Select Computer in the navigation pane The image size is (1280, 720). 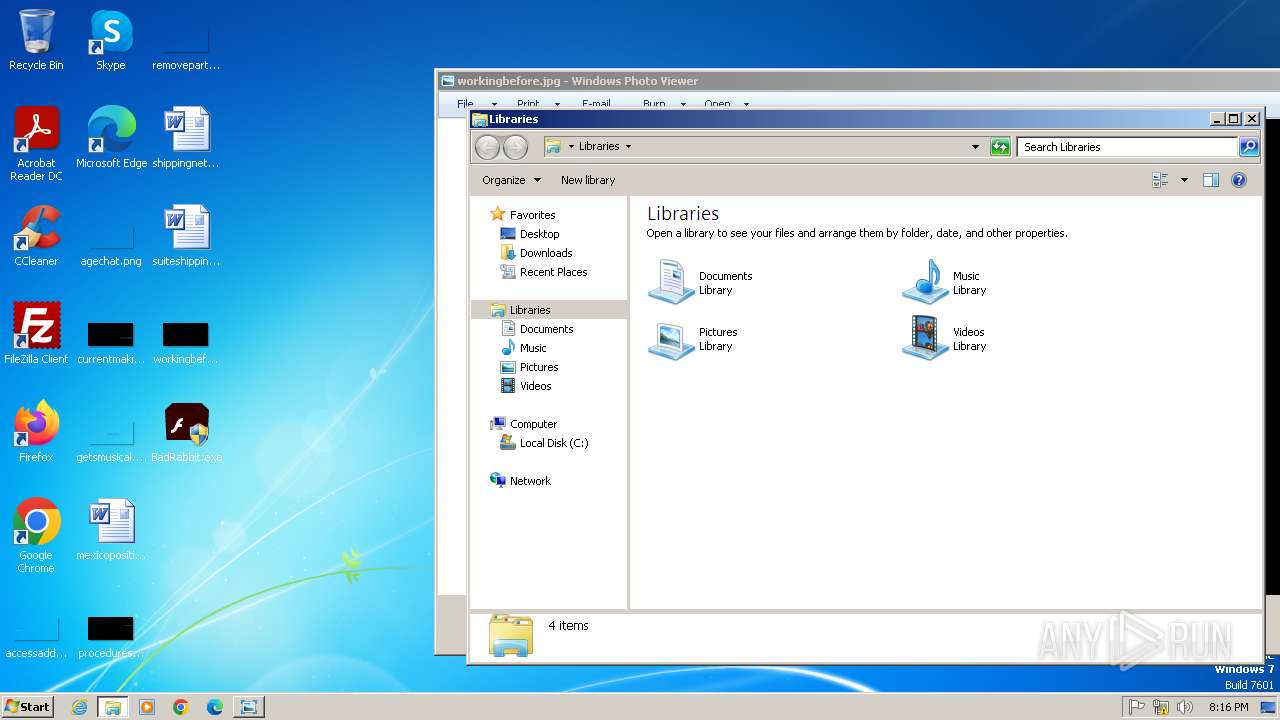pyautogui.click(x=533, y=424)
